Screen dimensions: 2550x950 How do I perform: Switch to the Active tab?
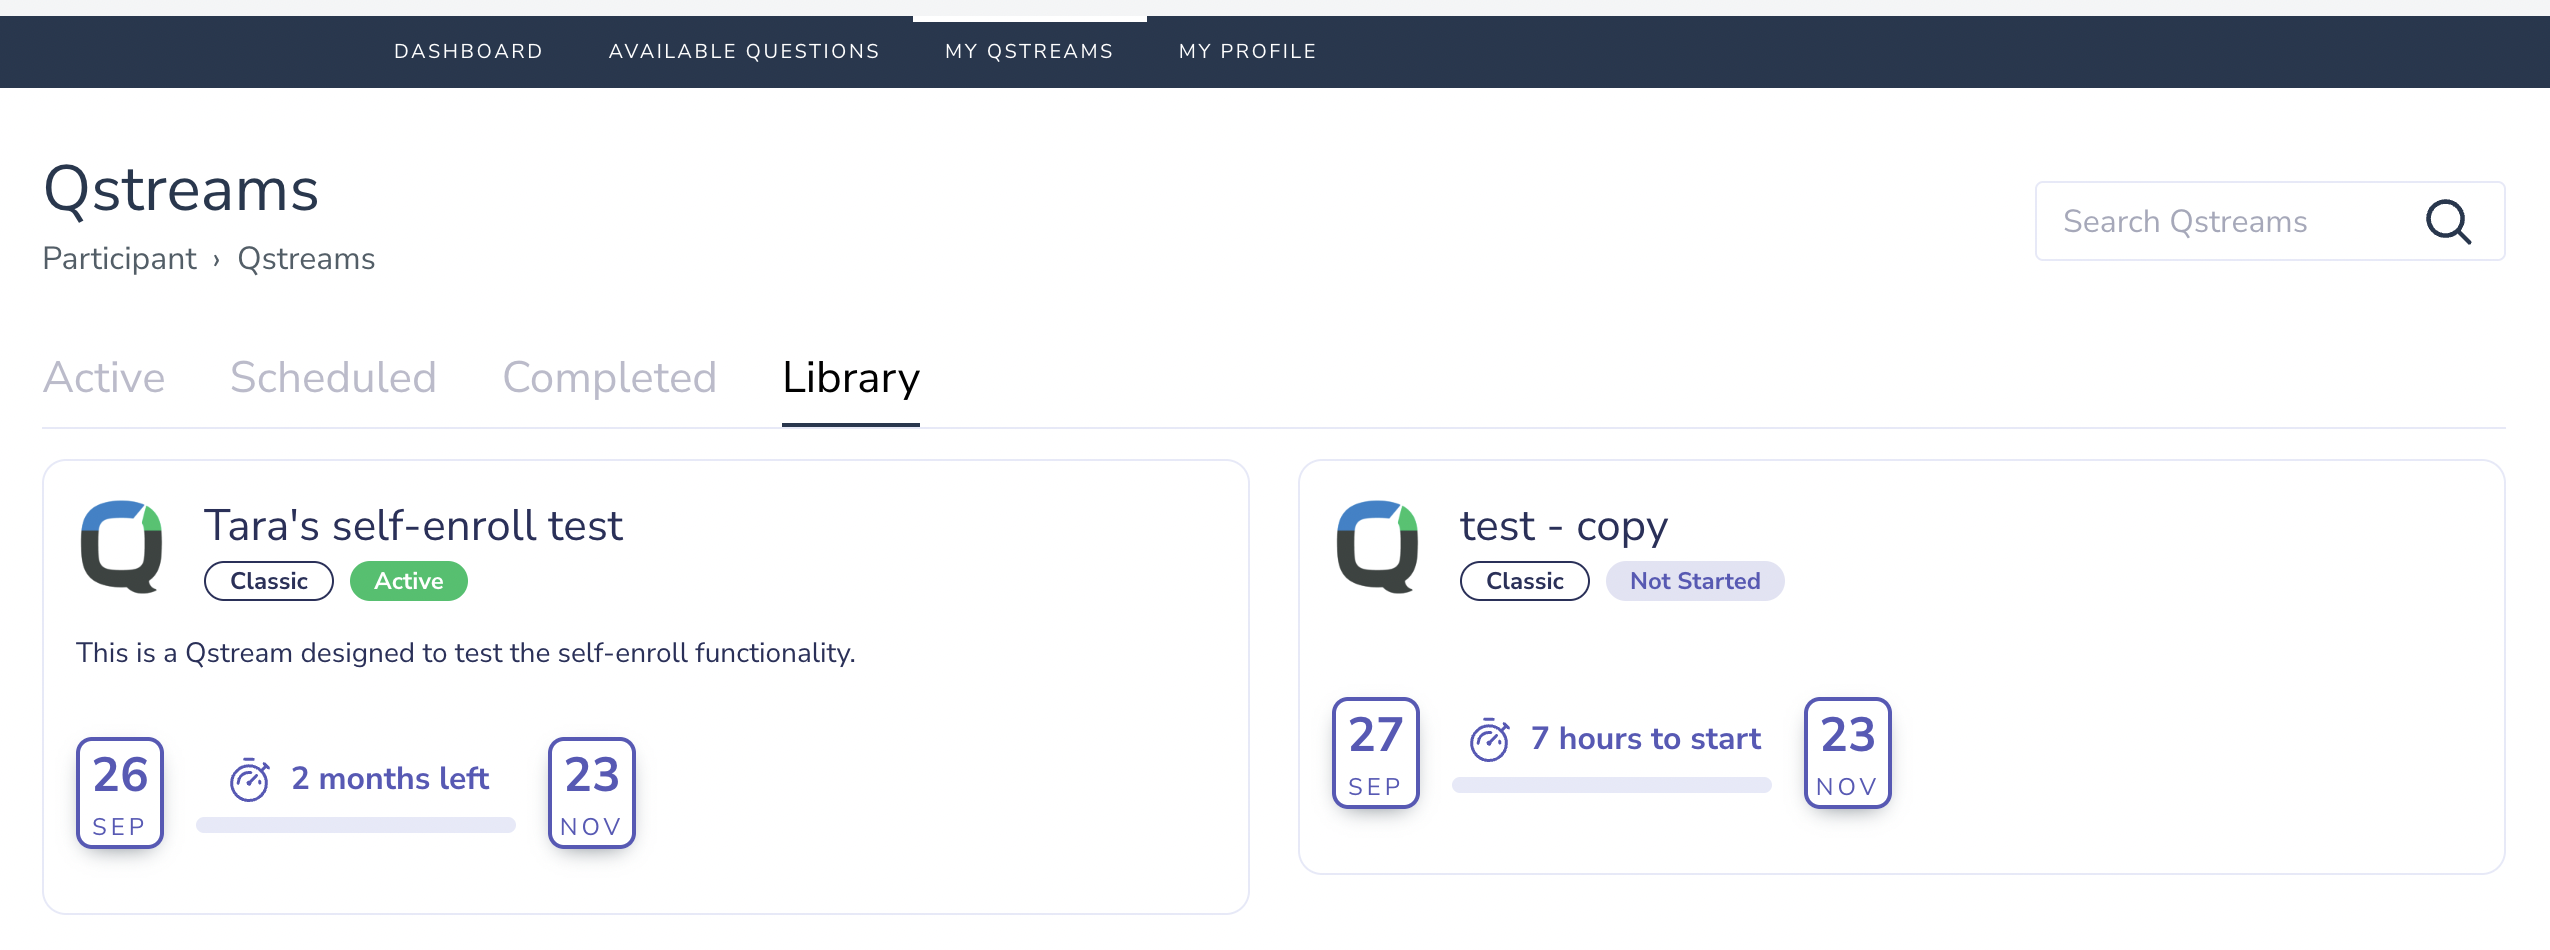[x=104, y=378]
